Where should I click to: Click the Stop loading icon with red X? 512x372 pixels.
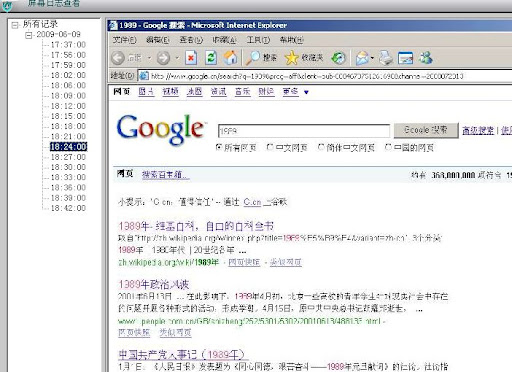[191, 58]
